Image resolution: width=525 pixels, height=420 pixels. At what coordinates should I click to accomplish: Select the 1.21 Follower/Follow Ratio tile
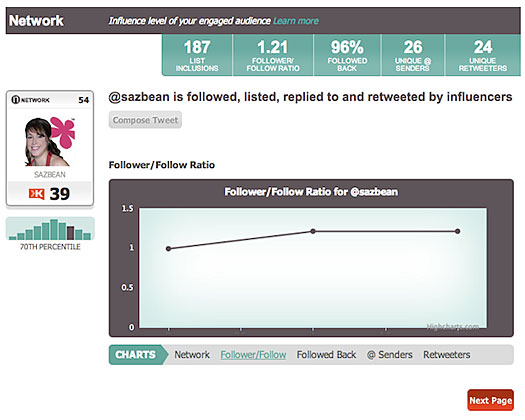coord(273,55)
